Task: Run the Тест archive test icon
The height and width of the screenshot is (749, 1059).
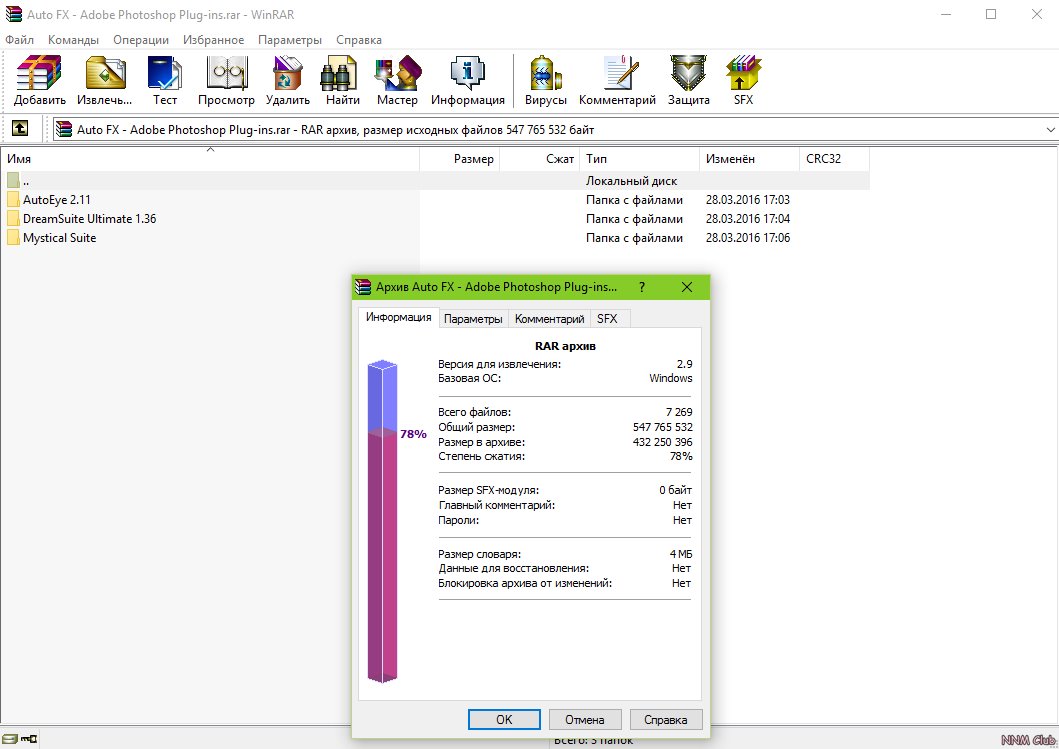Action: (x=165, y=76)
